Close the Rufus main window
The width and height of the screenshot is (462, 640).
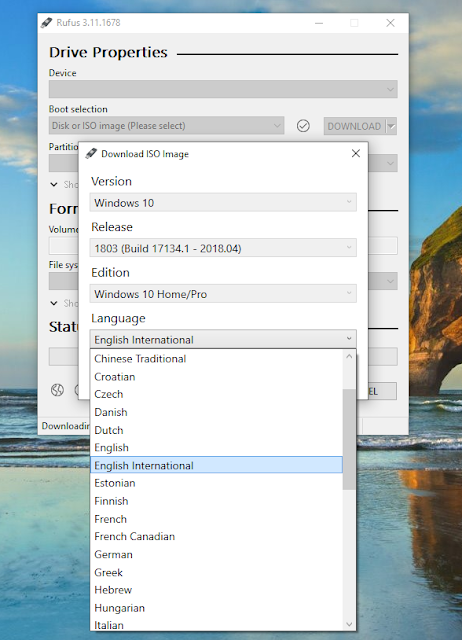(390, 23)
